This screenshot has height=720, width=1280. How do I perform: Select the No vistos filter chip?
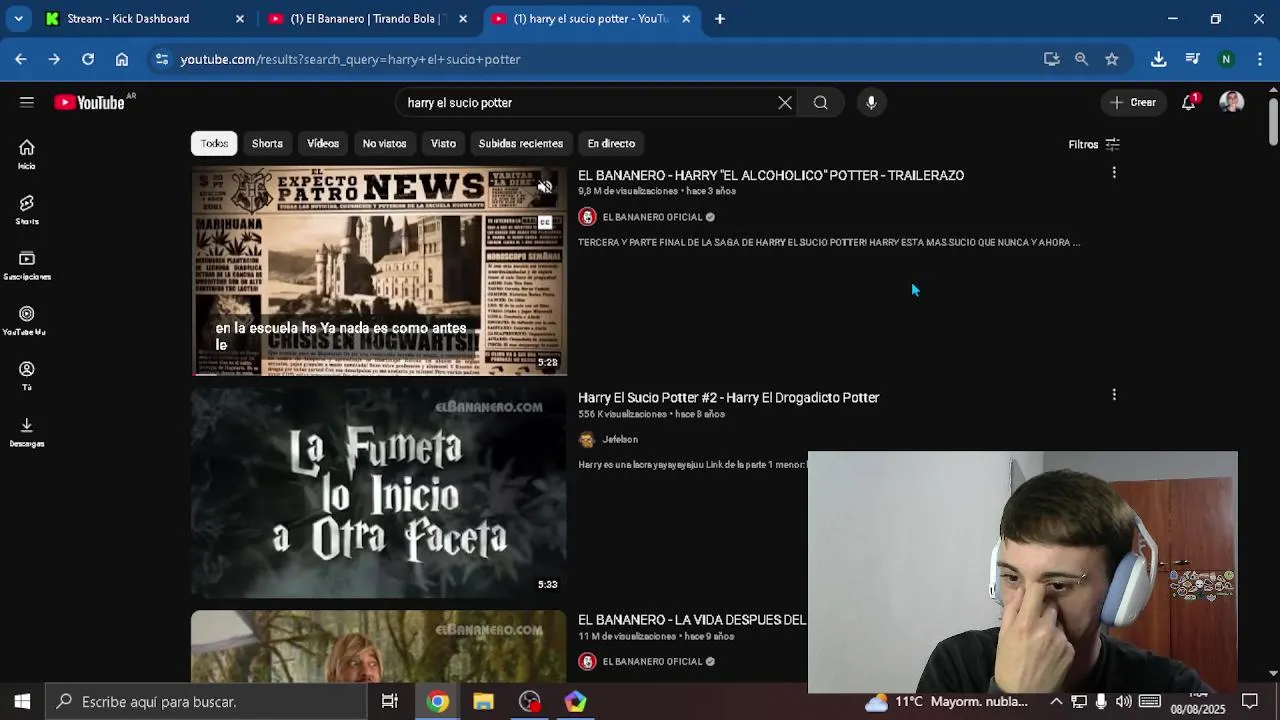(x=384, y=143)
